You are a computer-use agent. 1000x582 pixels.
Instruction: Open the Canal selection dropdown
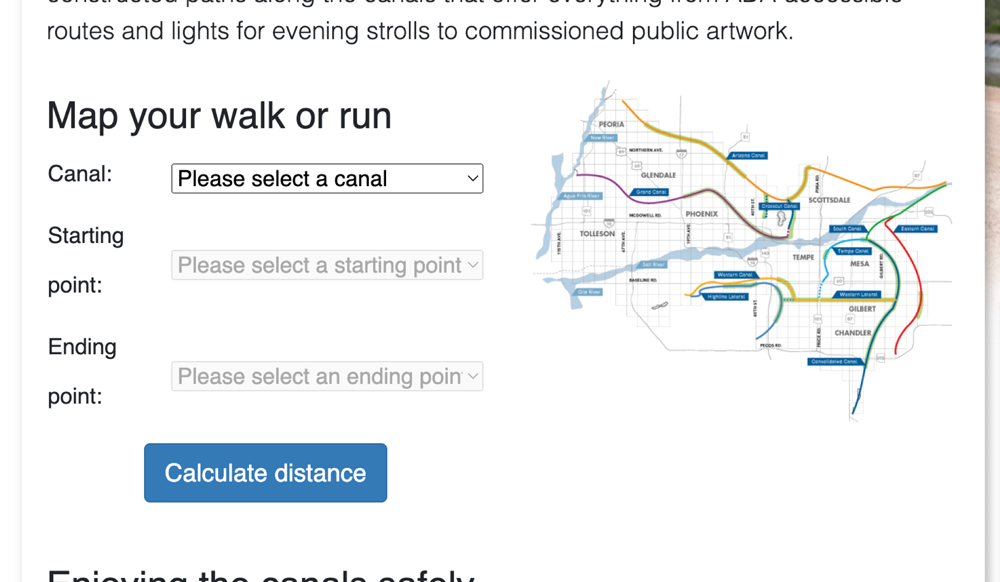pyautogui.click(x=327, y=179)
